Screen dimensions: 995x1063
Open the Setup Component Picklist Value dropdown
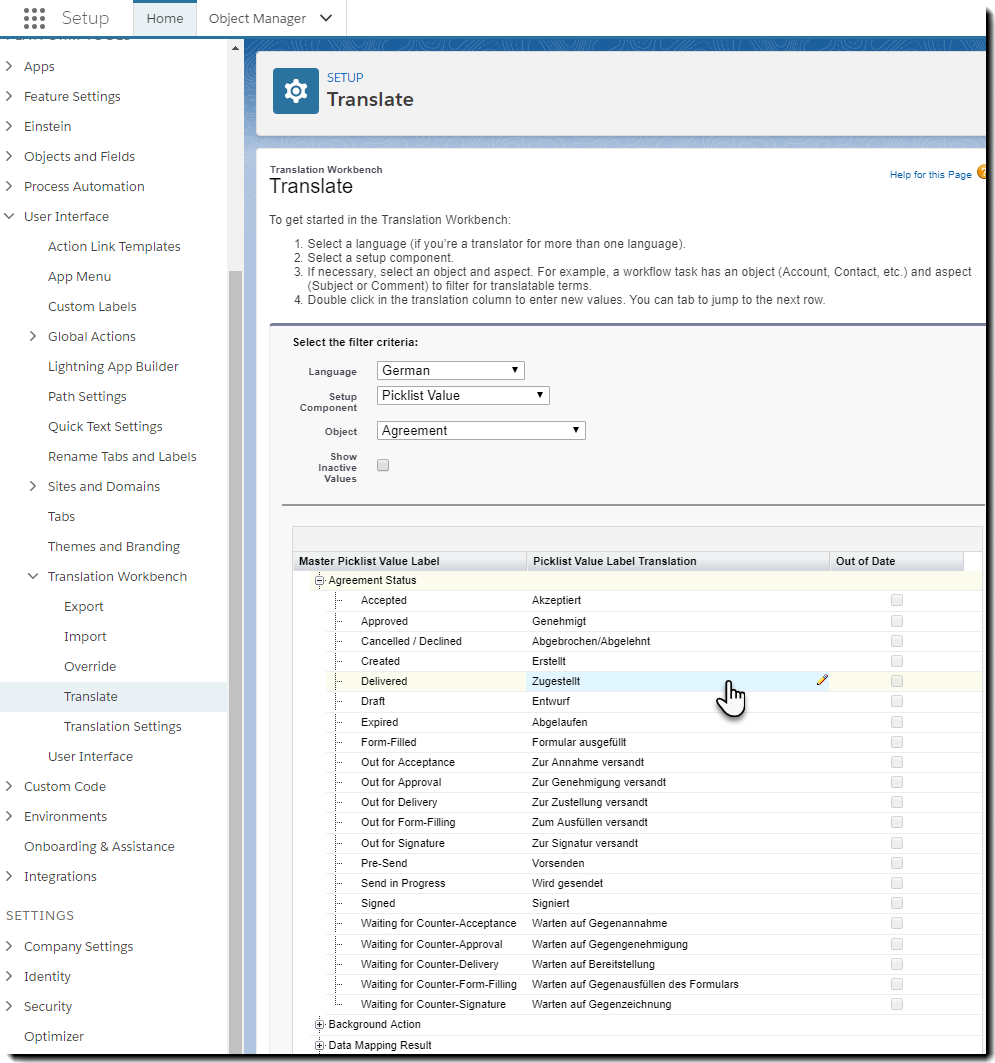(463, 395)
